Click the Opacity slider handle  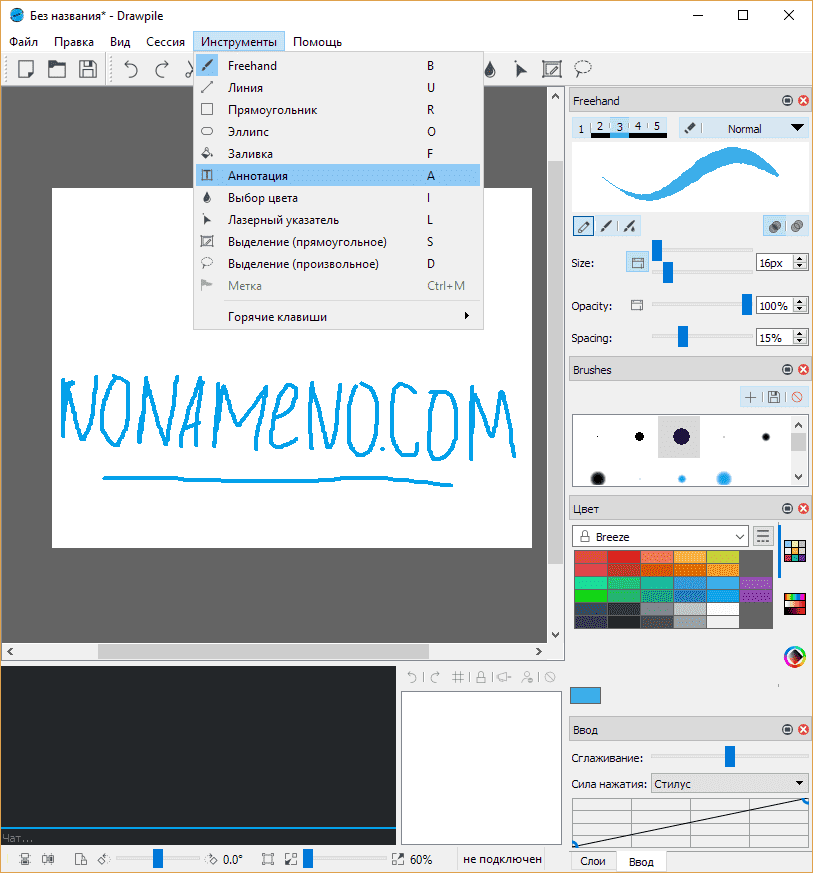pyautogui.click(x=746, y=305)
